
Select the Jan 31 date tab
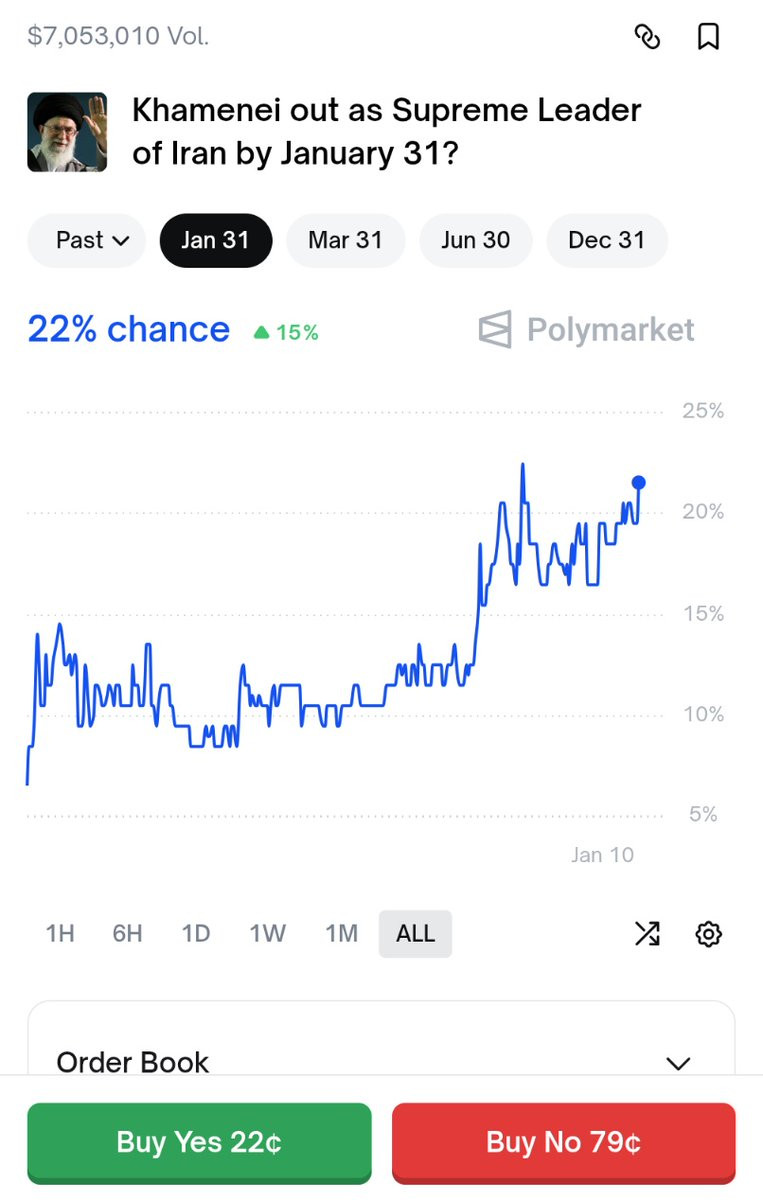[215, 240]
